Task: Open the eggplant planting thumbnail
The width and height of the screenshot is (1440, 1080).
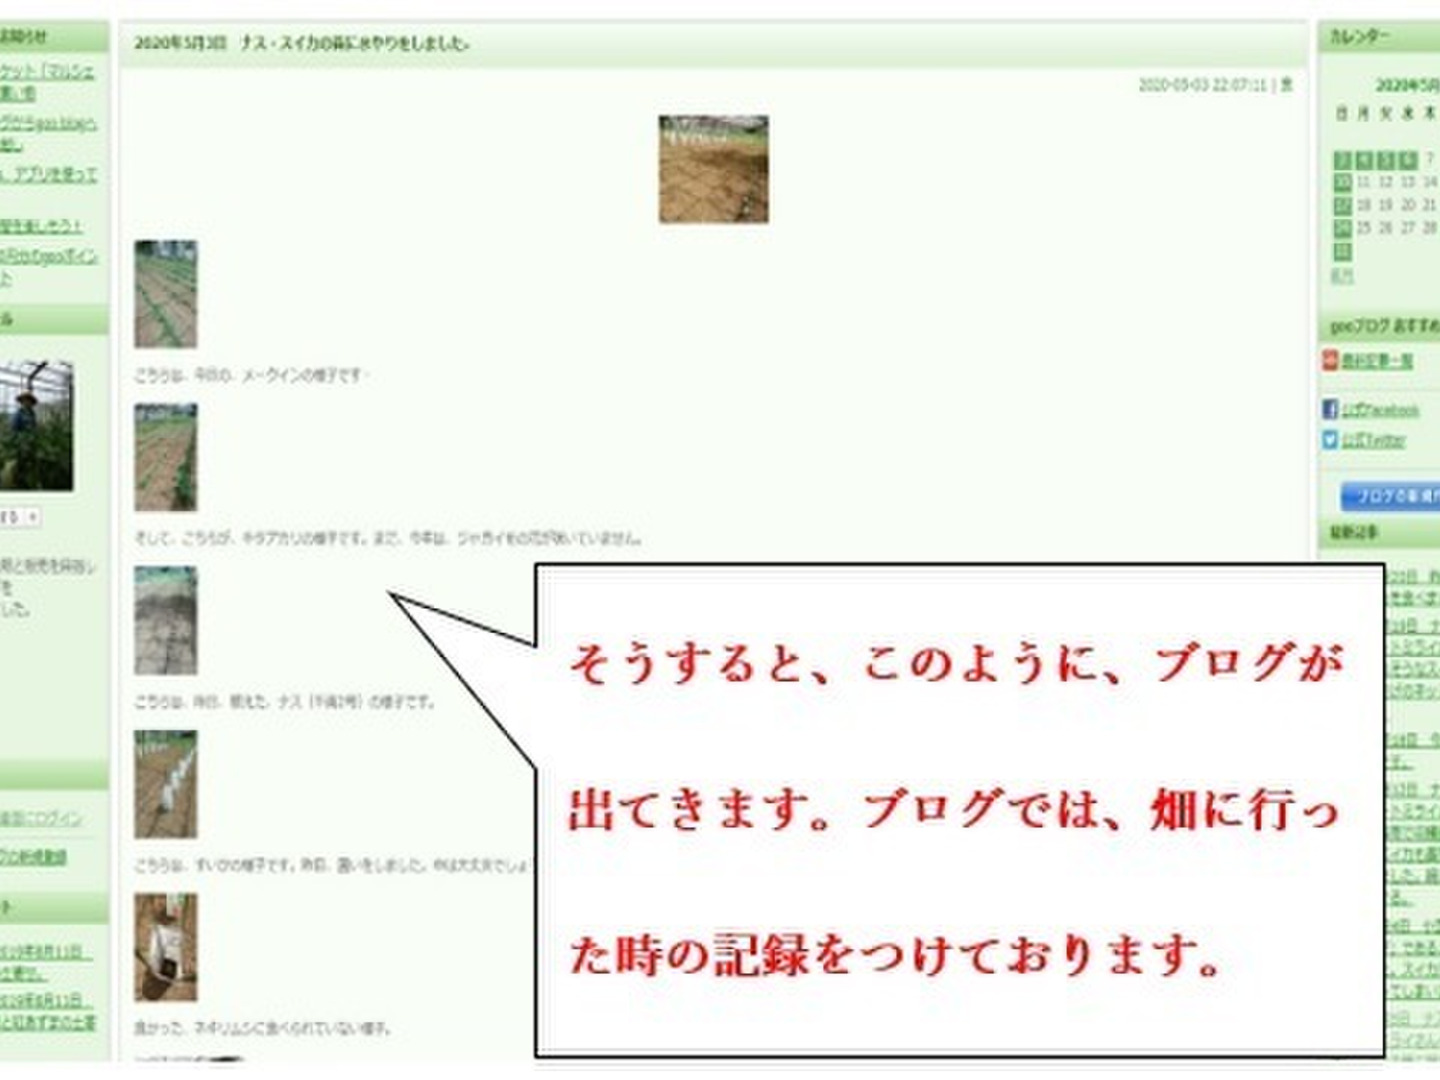Action: [x=166, y=620]
